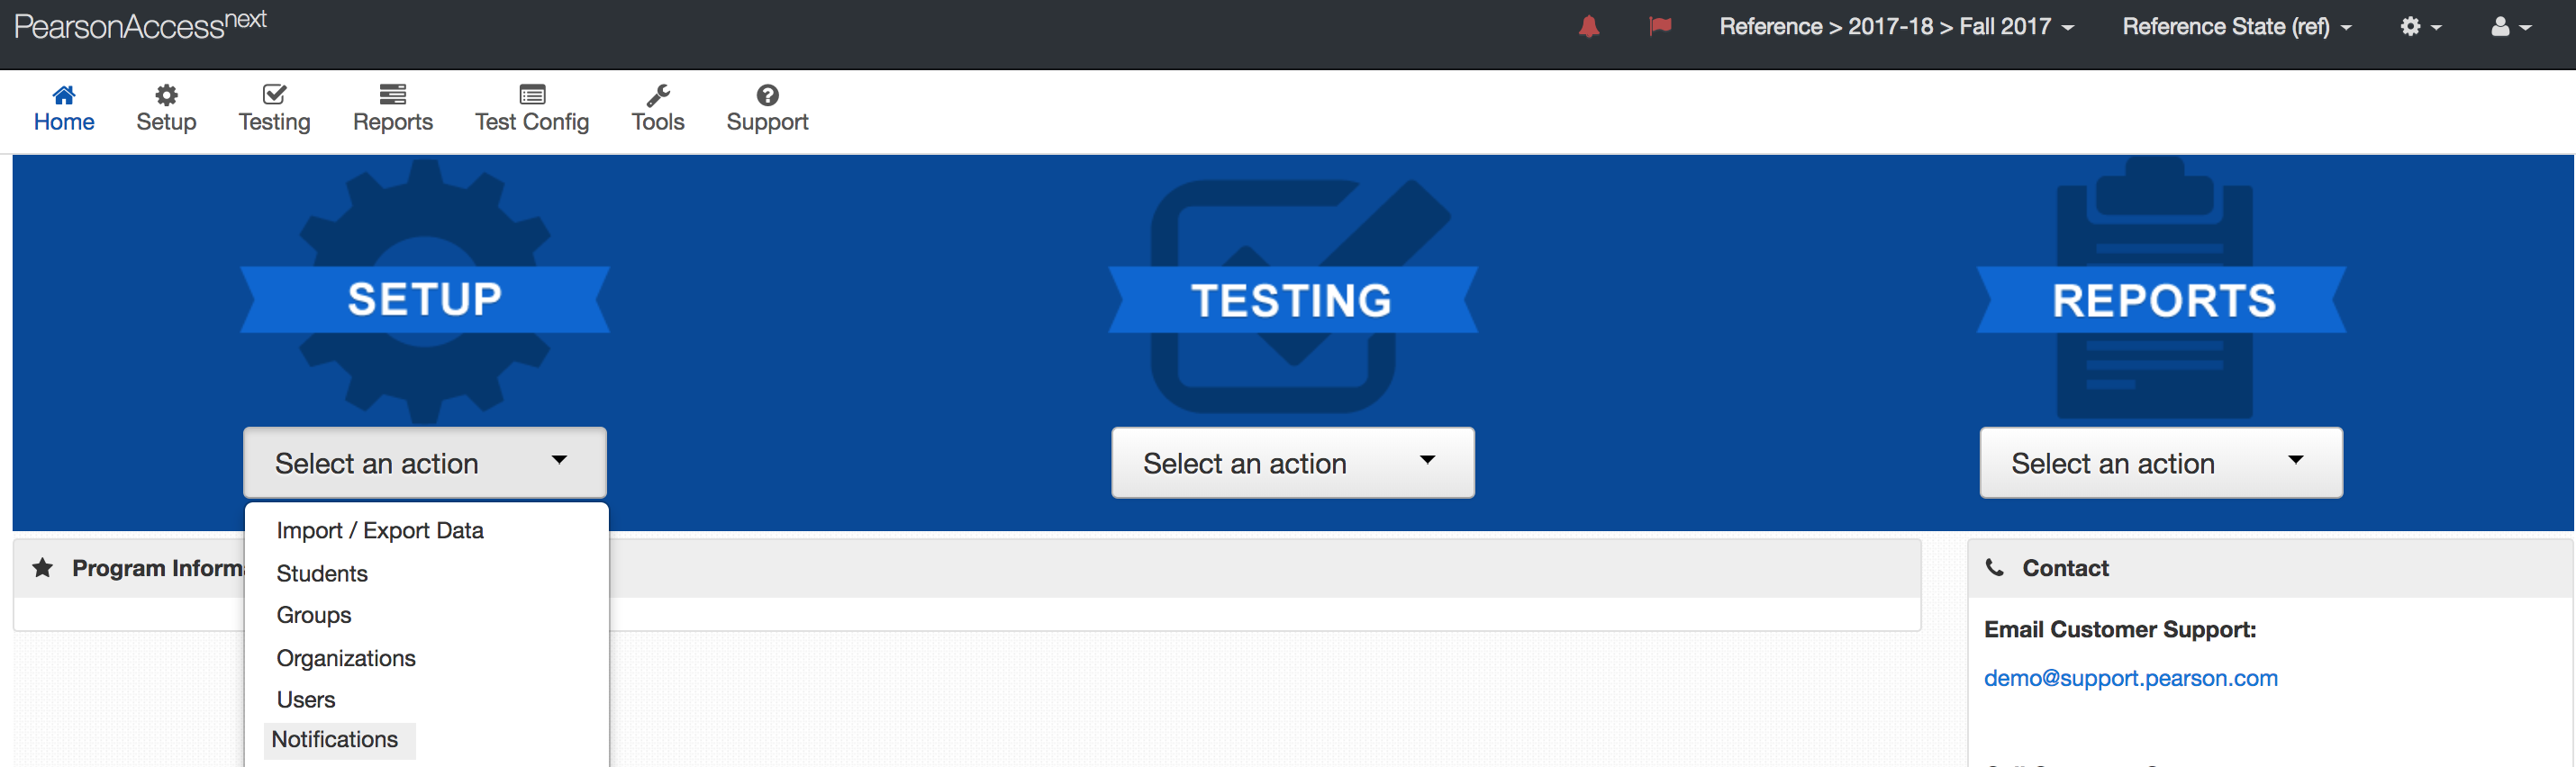Open the Setup gear nav item

coord(166,108)
